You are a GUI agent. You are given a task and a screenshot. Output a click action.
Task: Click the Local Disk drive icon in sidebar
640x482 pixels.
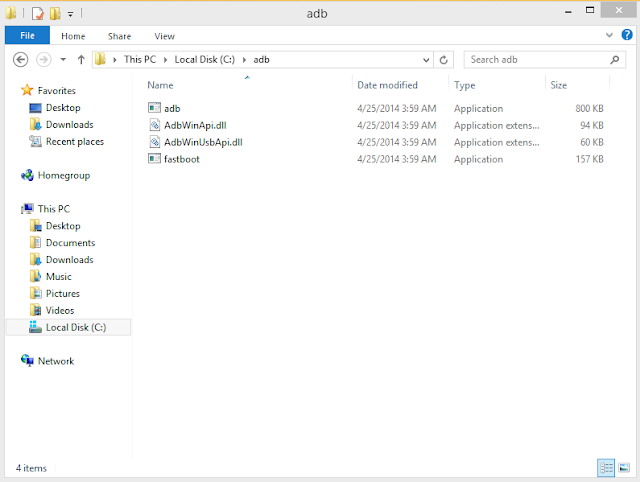pyautogui.click(x=36, y=327)
